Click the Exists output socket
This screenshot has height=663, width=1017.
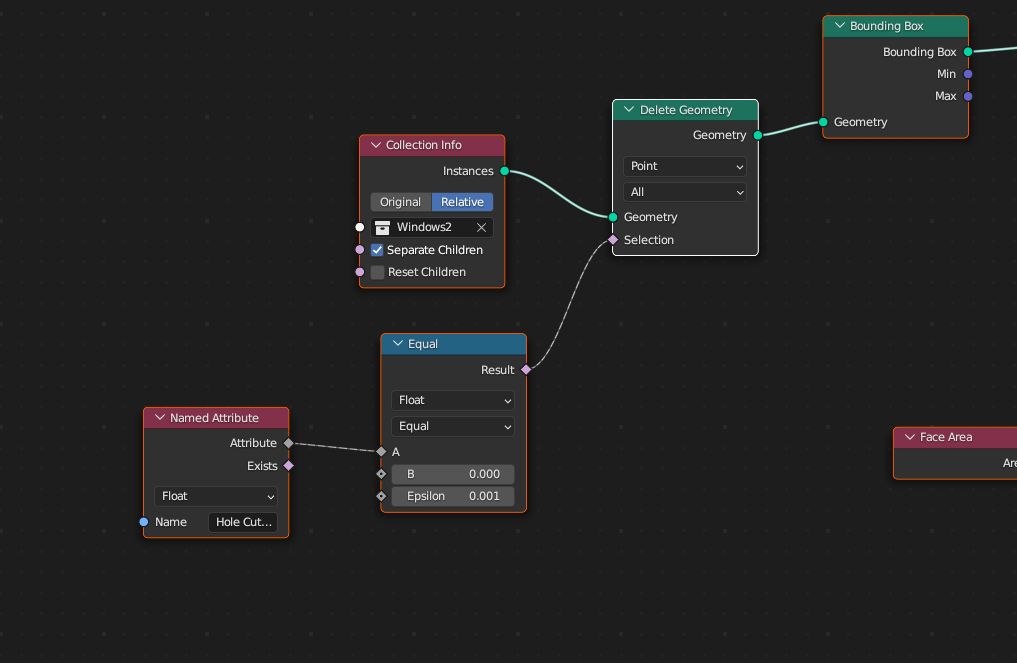tap(289, 466)
